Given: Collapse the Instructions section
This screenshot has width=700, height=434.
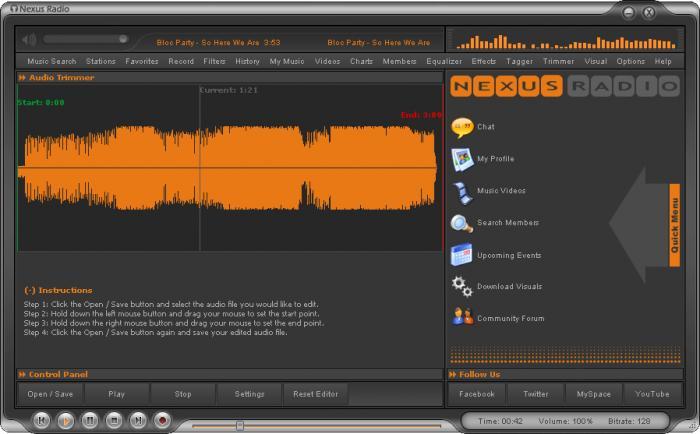Looking at the screenshot, I should [x=29, y=291].
